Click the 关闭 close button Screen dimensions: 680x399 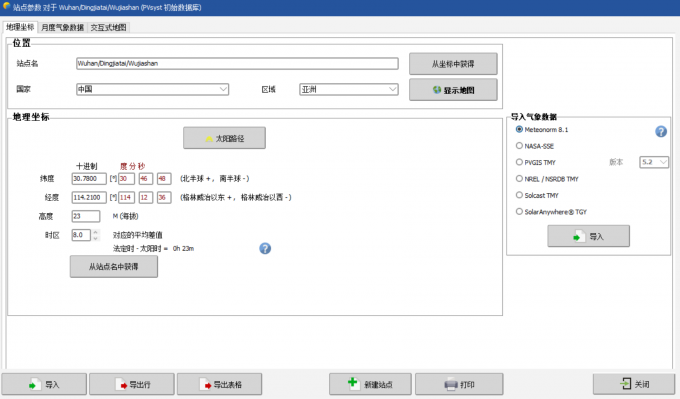point(634,384)
